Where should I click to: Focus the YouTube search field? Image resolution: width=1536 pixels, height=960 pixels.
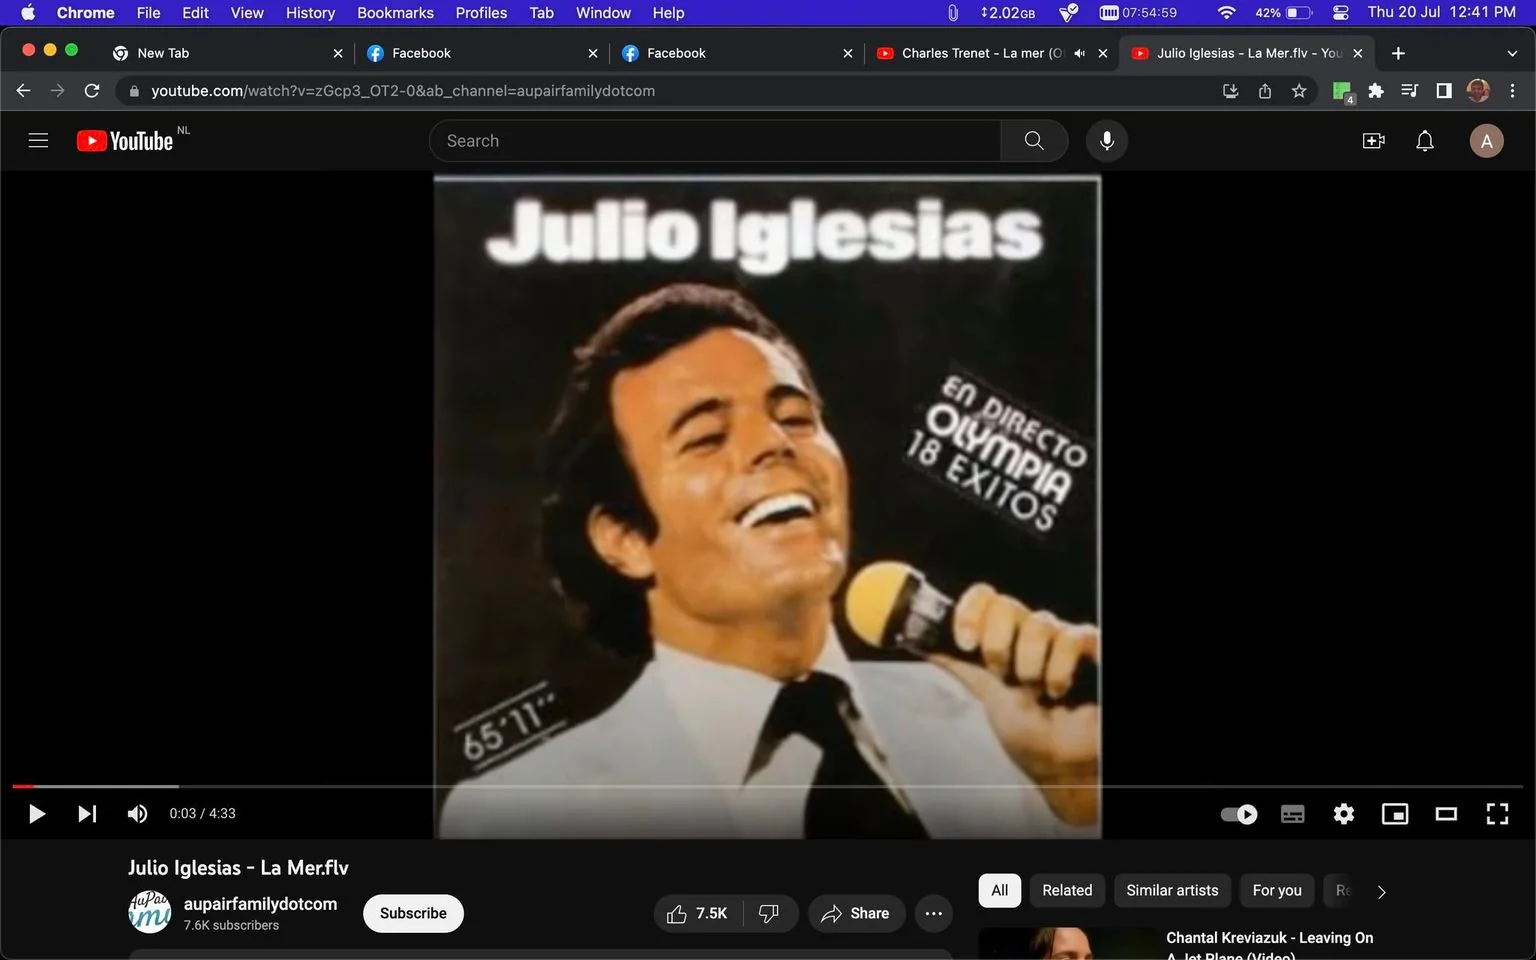(715, 141)
